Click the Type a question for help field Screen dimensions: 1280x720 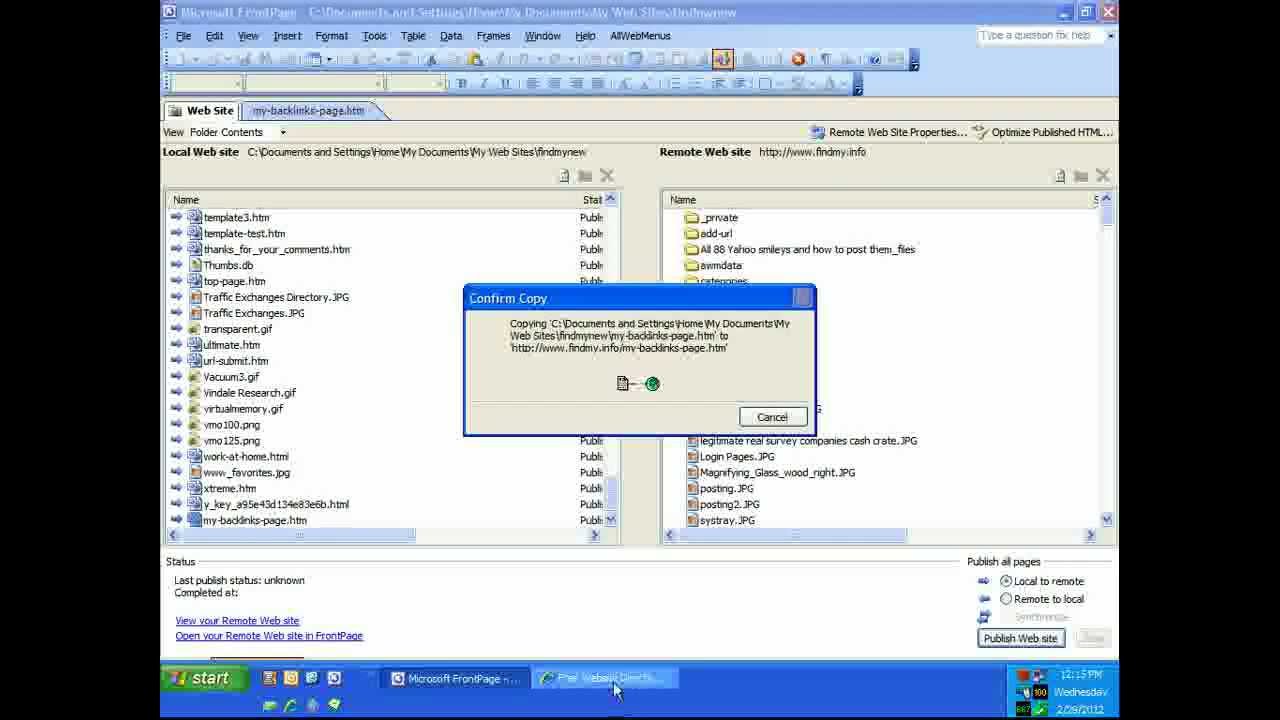1040,35
